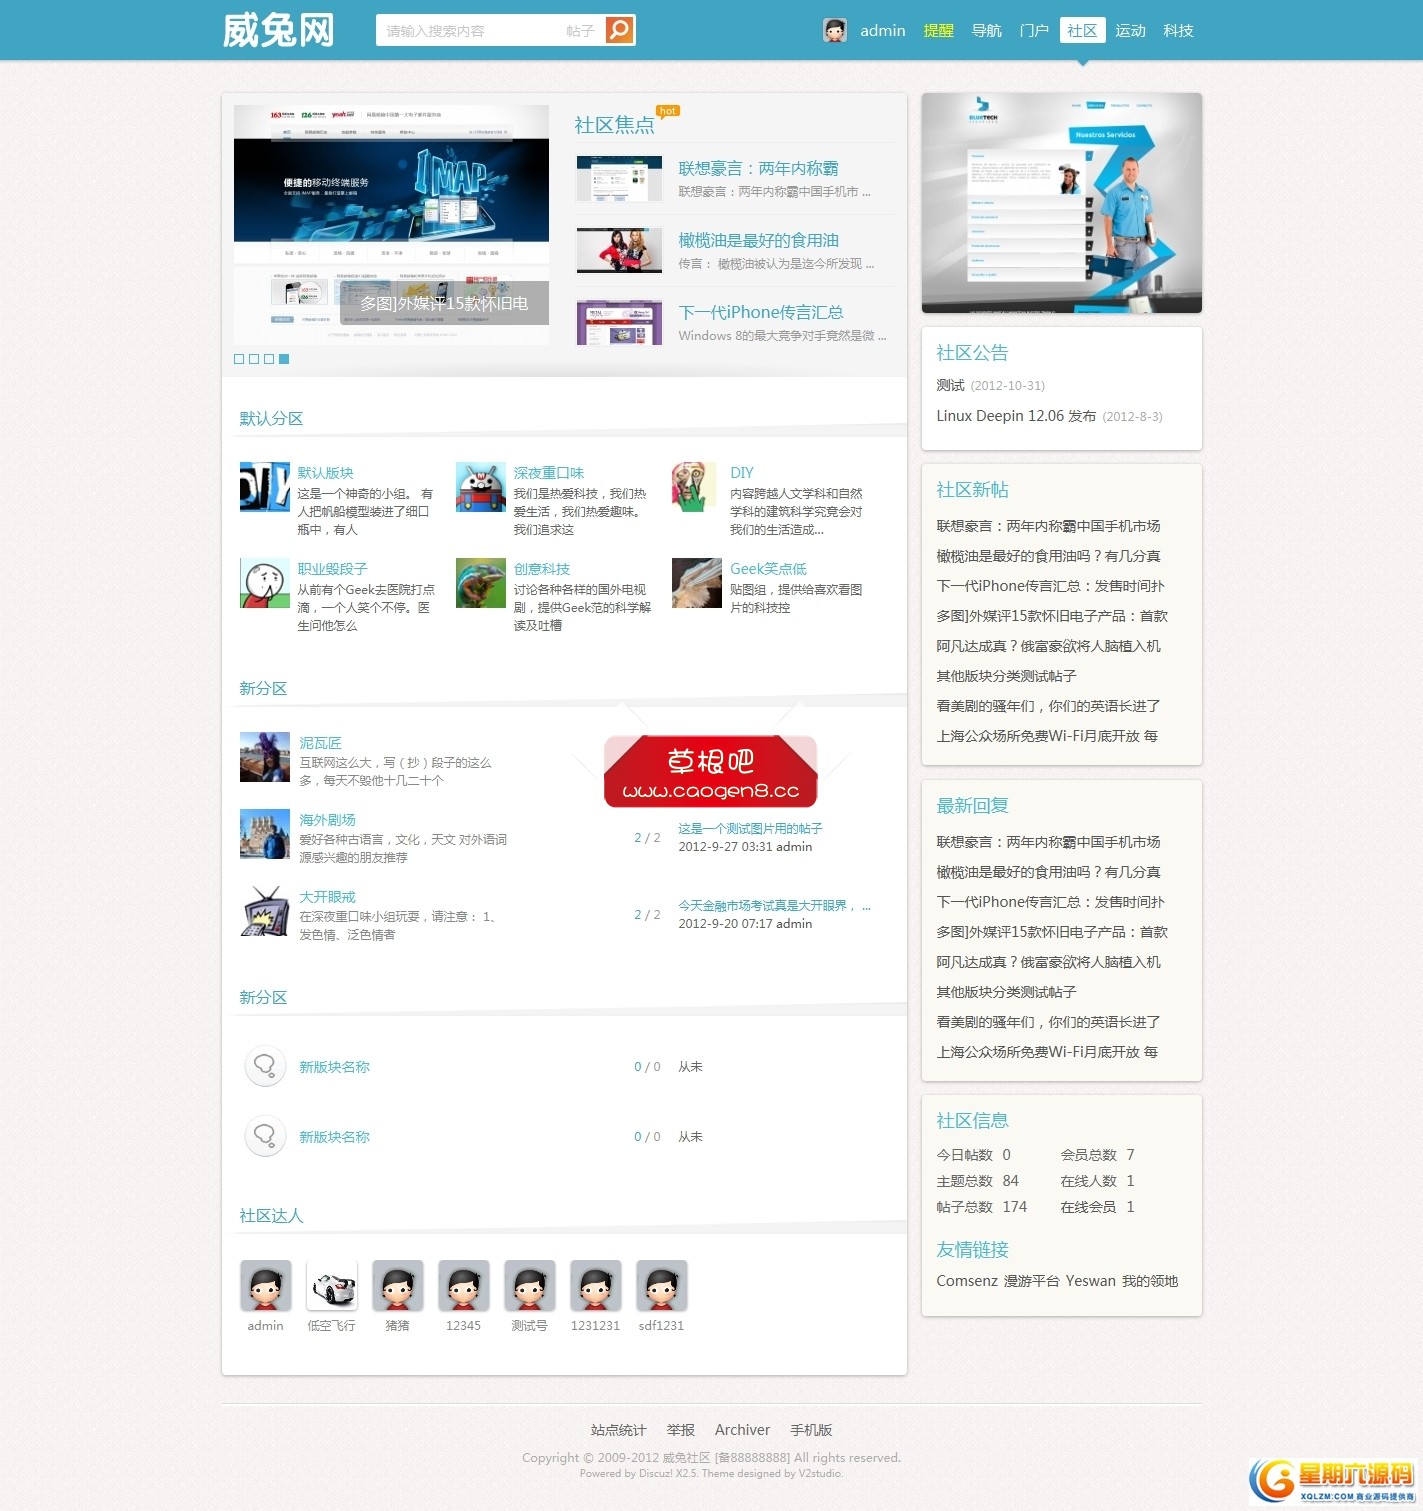Switch to the 门户 tab
This screenshot has height=1511, width=1423.
[x=1034, y=31]
